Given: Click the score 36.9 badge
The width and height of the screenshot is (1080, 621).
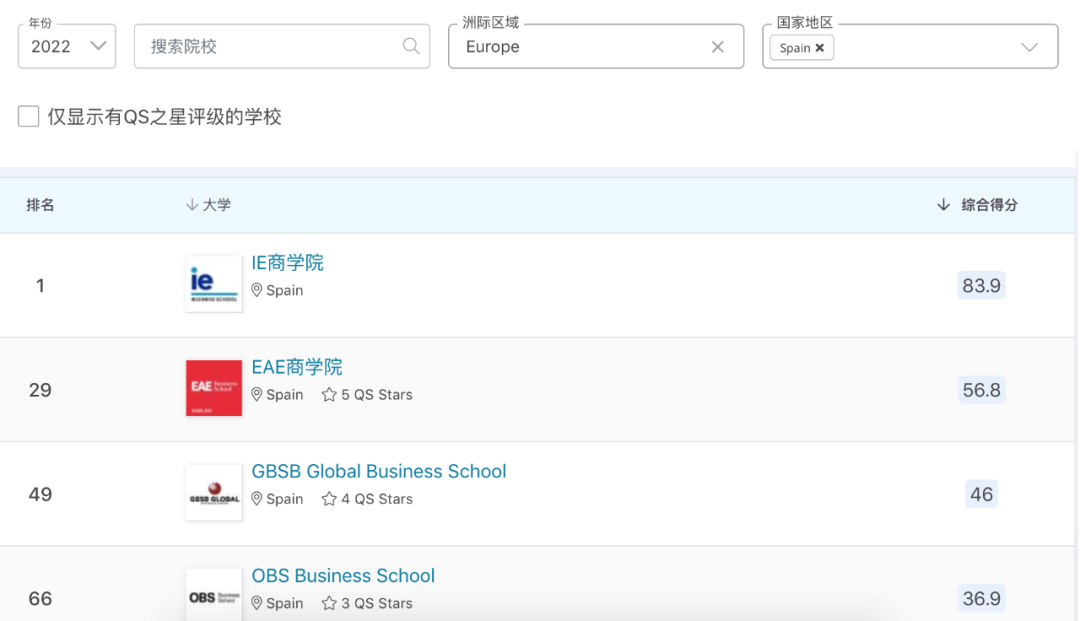Looking at the screenshot, I should coord(982,598).
